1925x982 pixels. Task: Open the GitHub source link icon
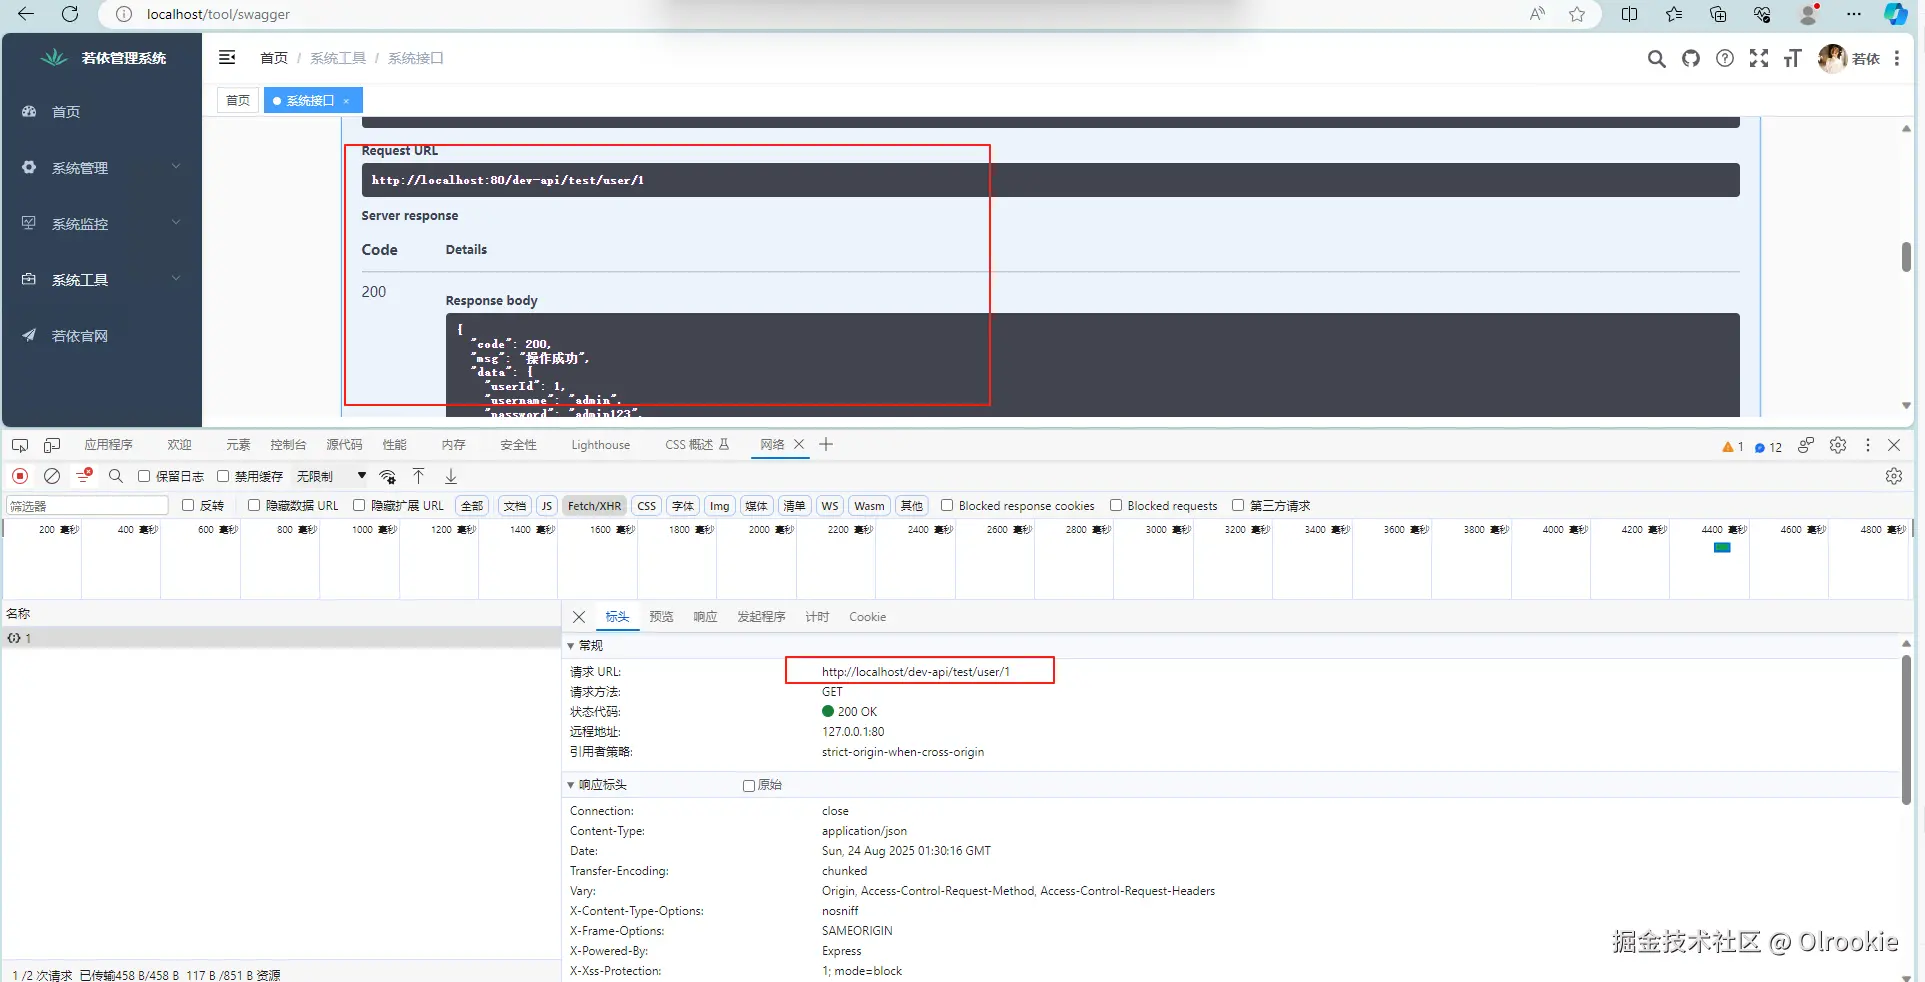(1691, 59)
